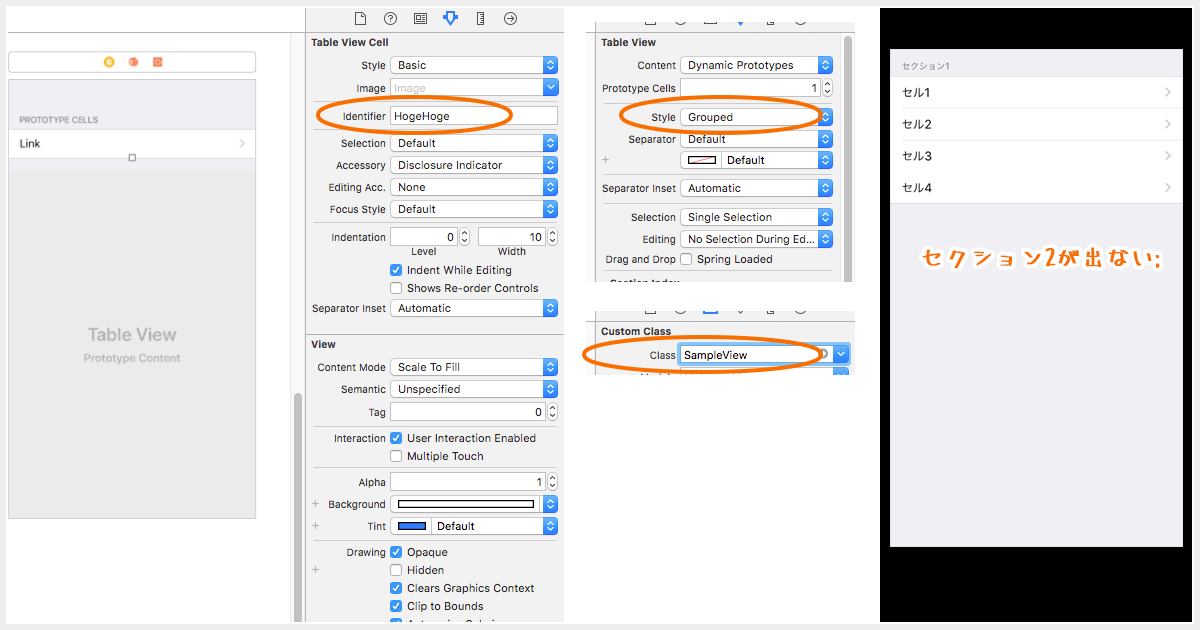Show Quick Help inspector

pos(389,18)
